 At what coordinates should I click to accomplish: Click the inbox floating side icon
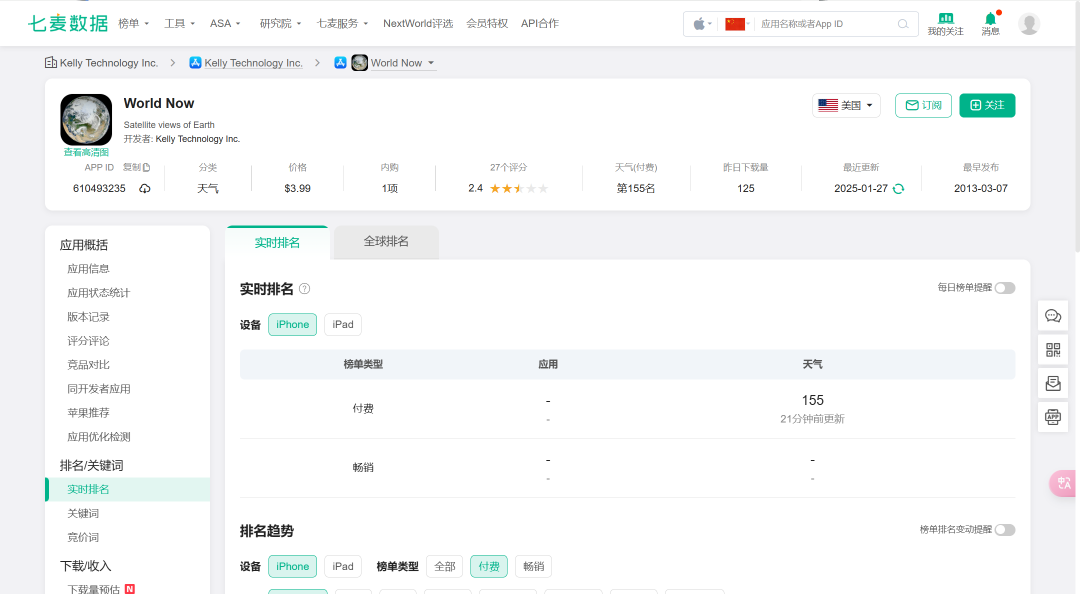[1053, 383]
